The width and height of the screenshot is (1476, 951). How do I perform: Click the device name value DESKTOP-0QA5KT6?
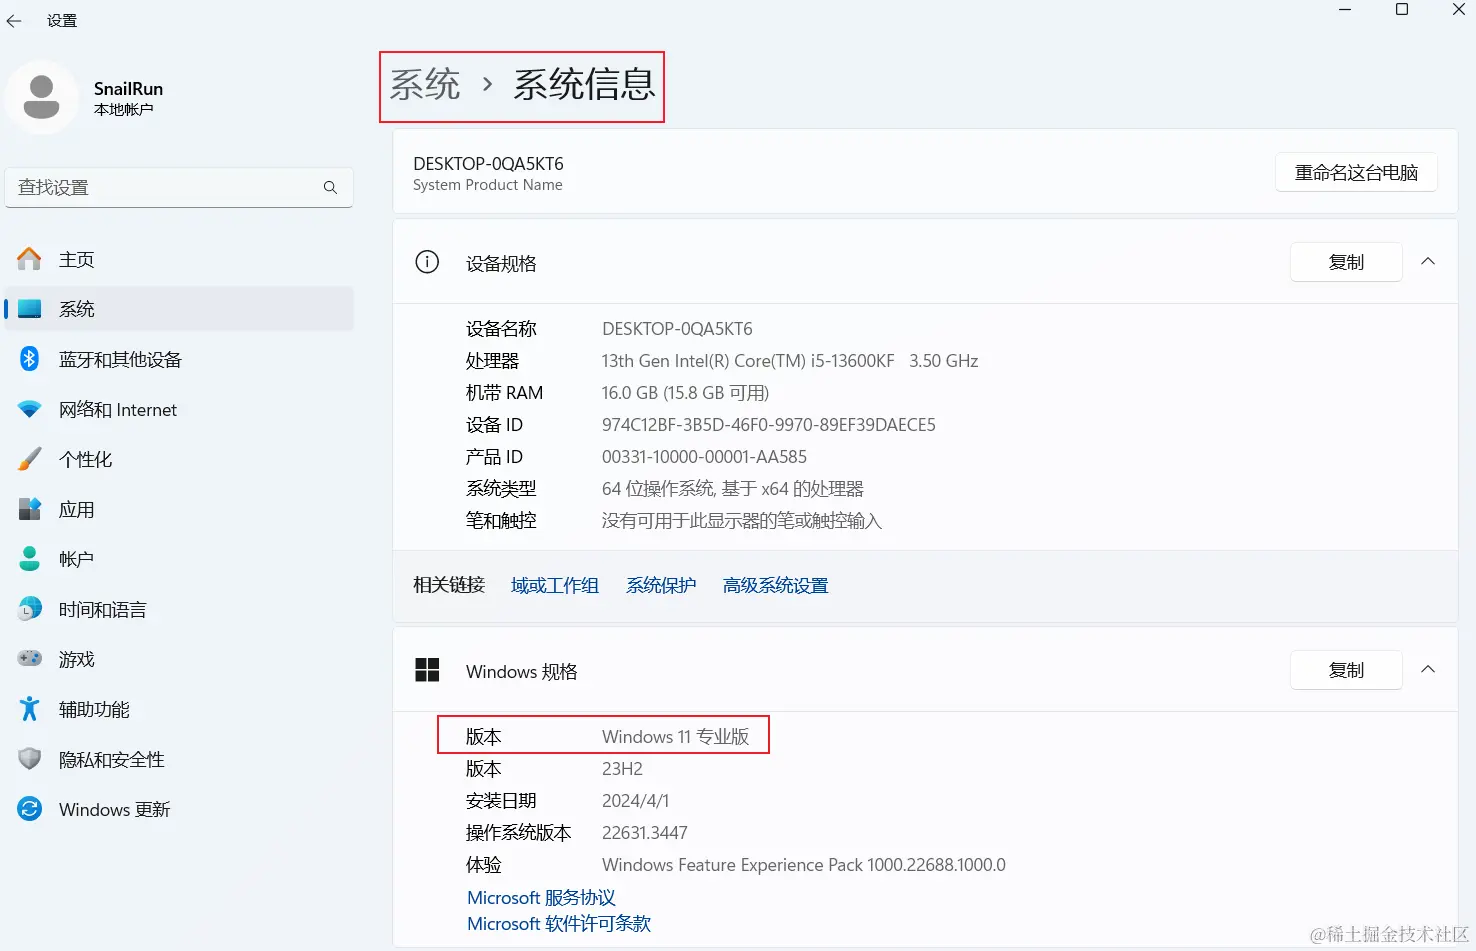[x=677, y=329]
